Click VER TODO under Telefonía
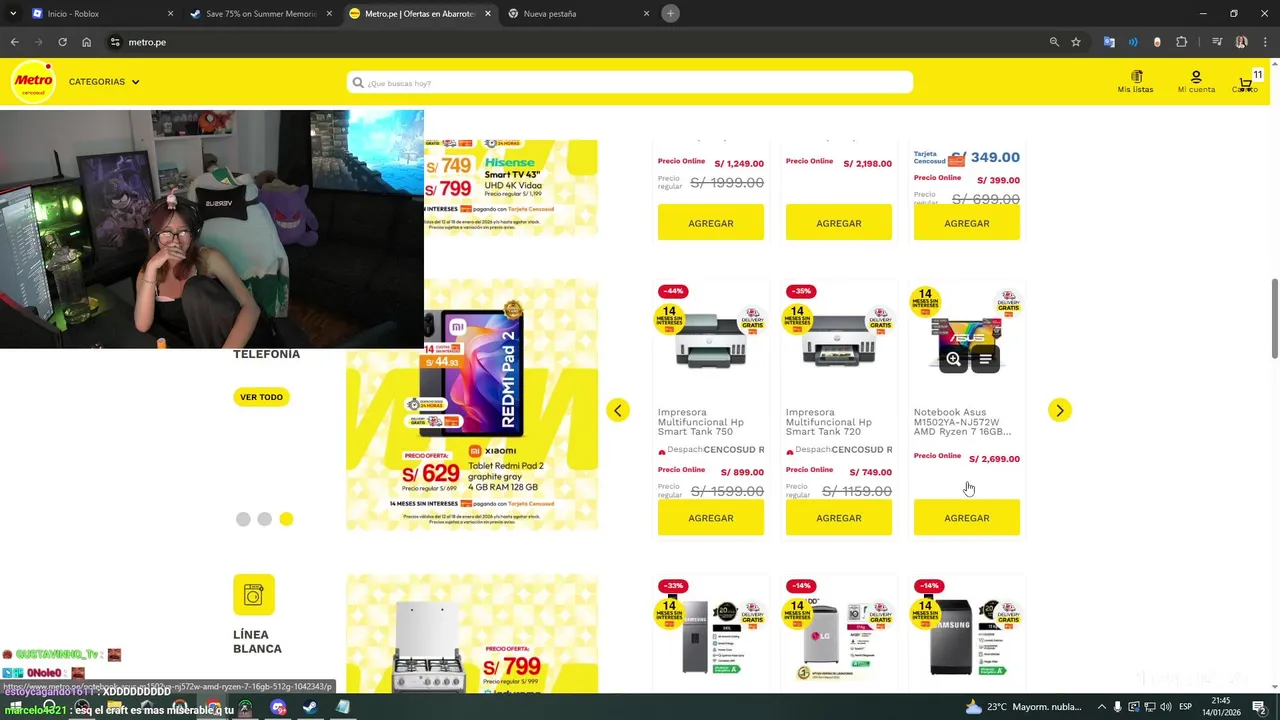1280x720 pixels. (261, 397)
